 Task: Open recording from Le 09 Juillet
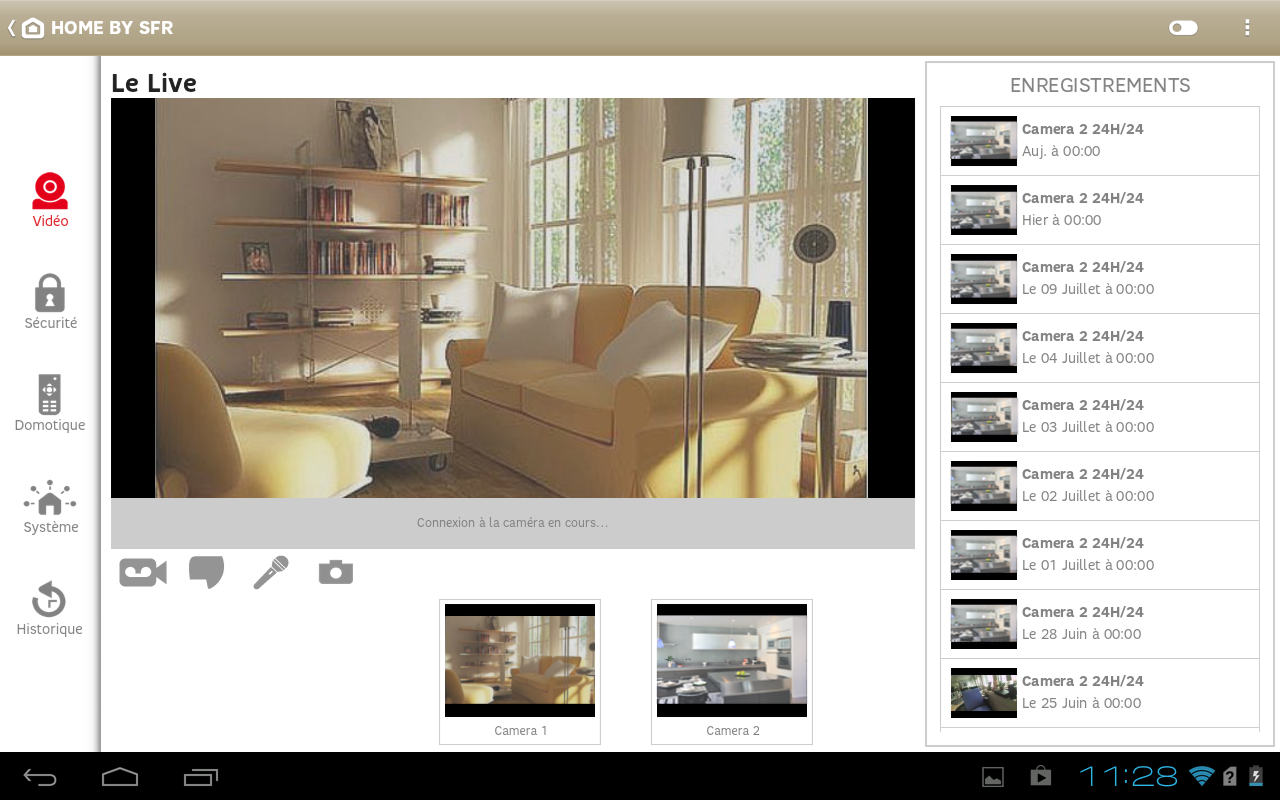coord(1100,278)
